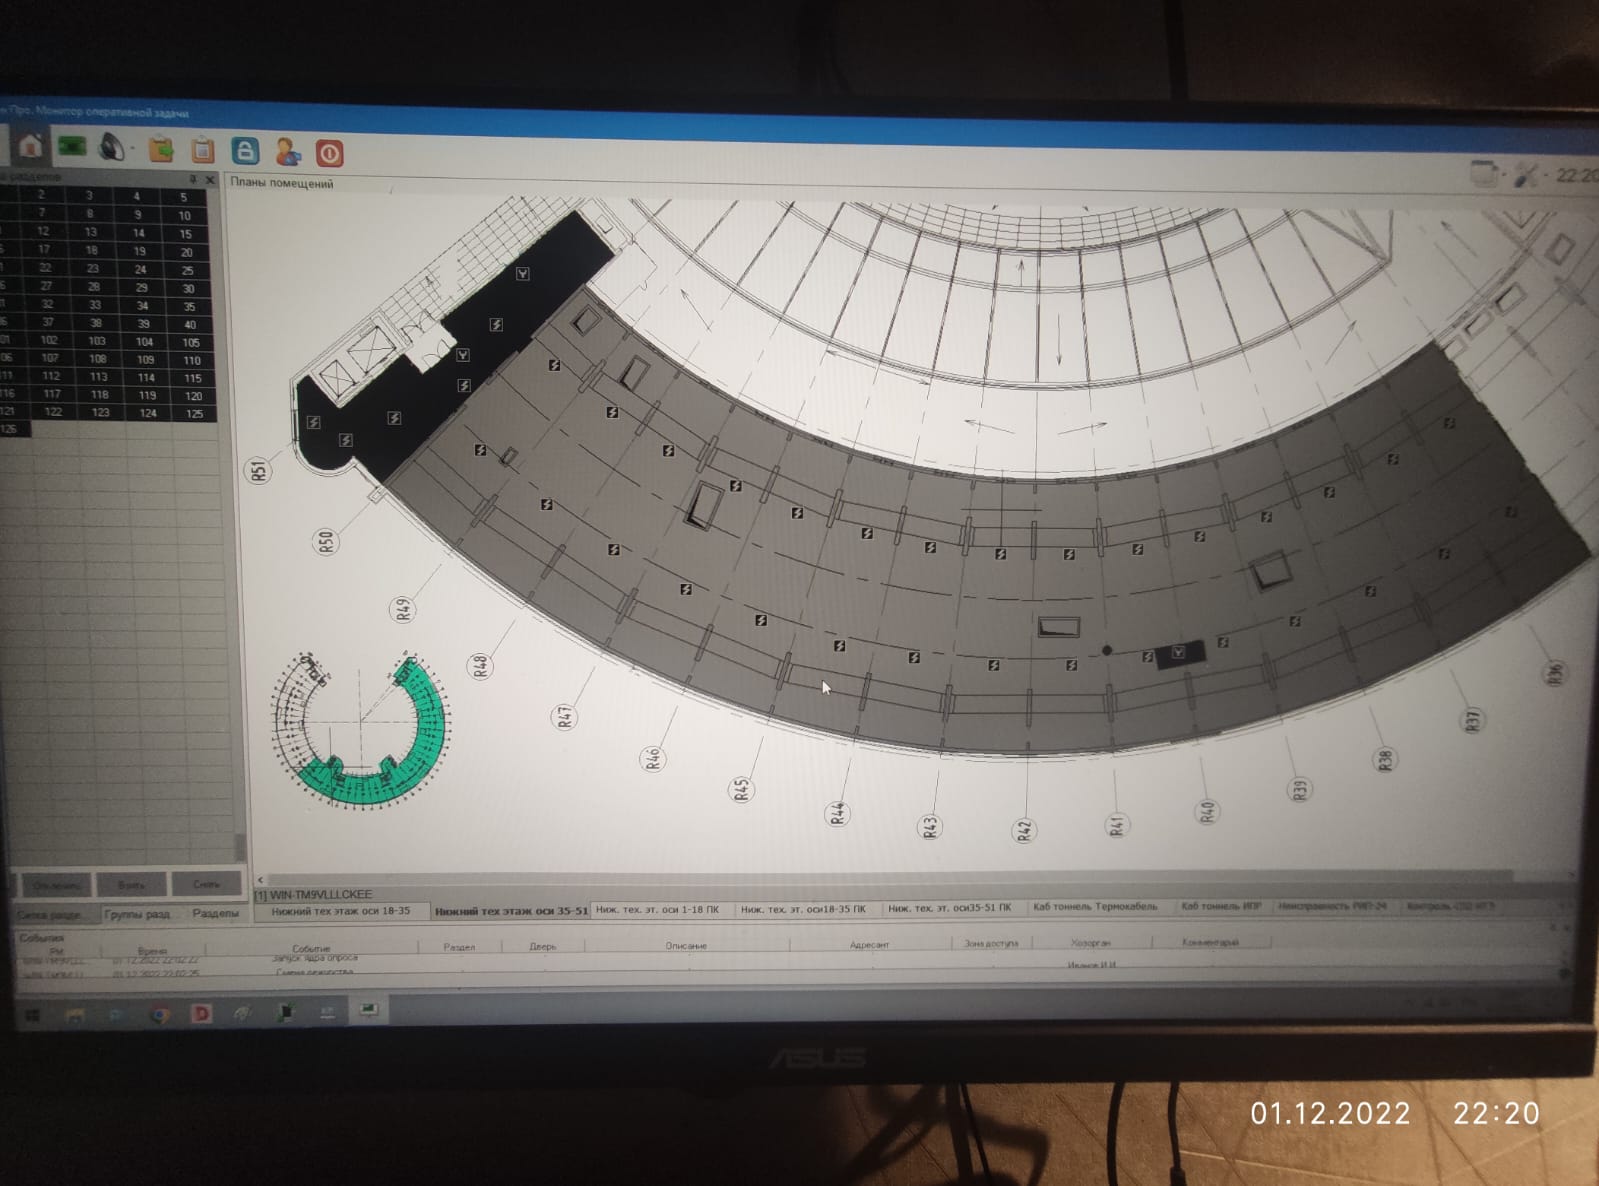Click the leftmost button beside Взять
This screenshot has width=1599, height=1186.
(x=56, y=885)
